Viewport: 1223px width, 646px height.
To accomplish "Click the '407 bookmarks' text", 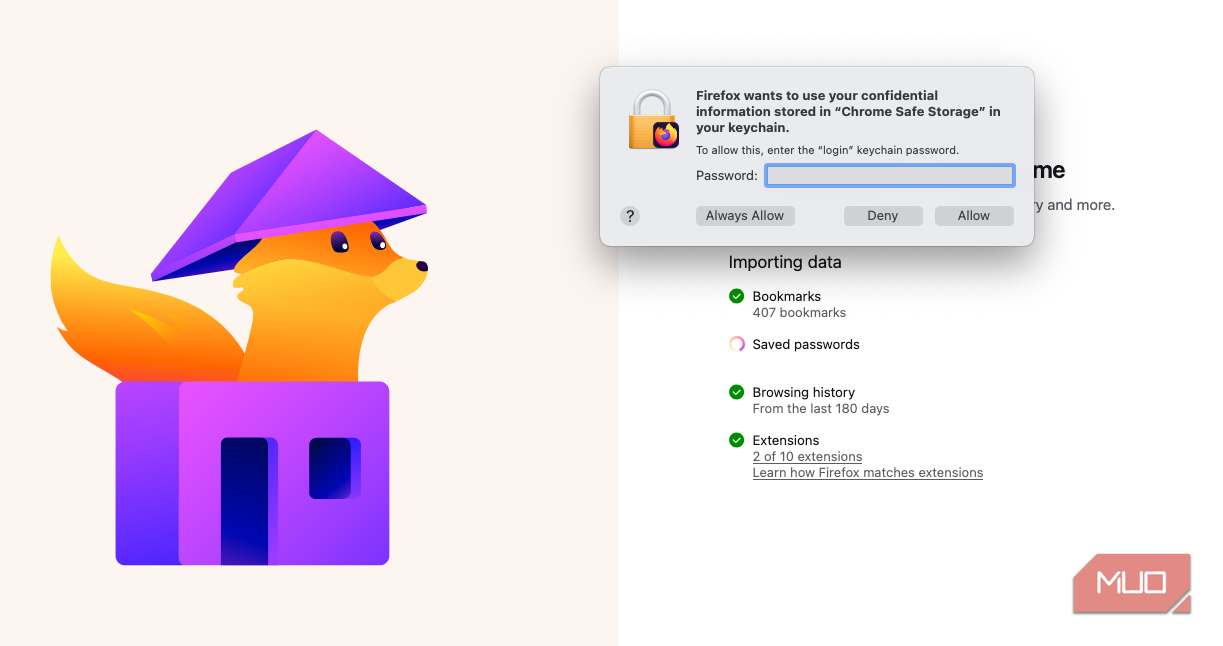I will click(x=799, y=313).
